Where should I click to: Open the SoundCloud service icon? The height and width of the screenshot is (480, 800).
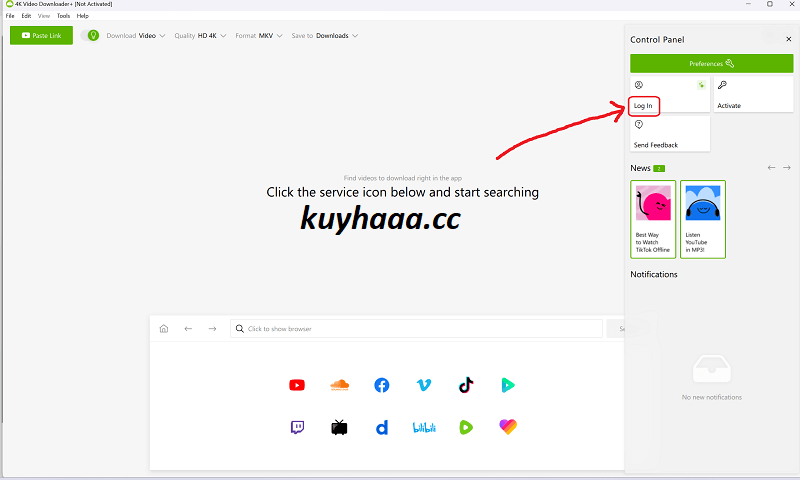pos(339,385)
